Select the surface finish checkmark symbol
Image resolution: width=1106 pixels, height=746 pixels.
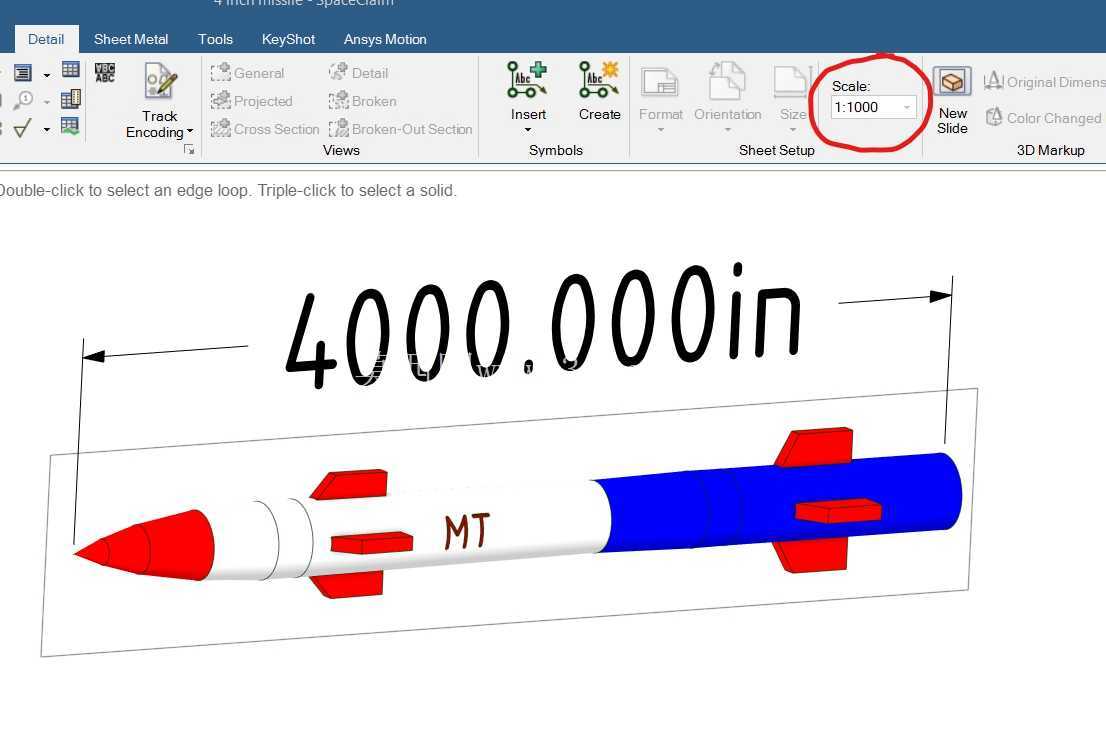pyautogui.click(x=23, y=128)
